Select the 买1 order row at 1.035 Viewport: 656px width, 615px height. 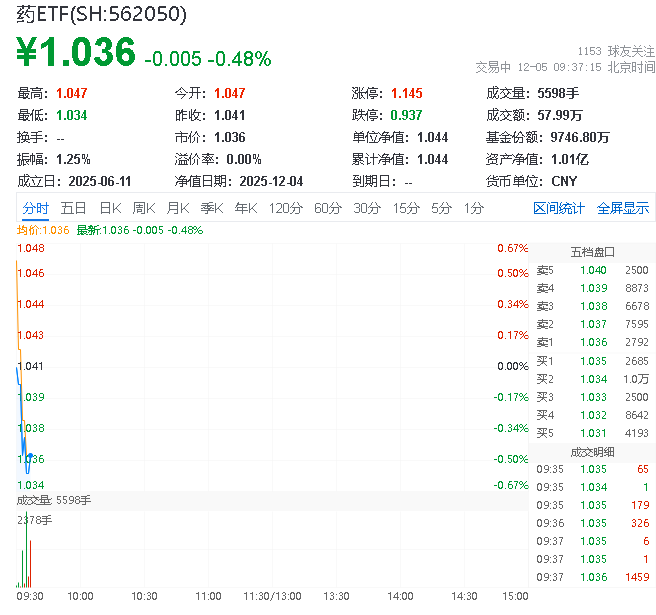coord(592,360)
